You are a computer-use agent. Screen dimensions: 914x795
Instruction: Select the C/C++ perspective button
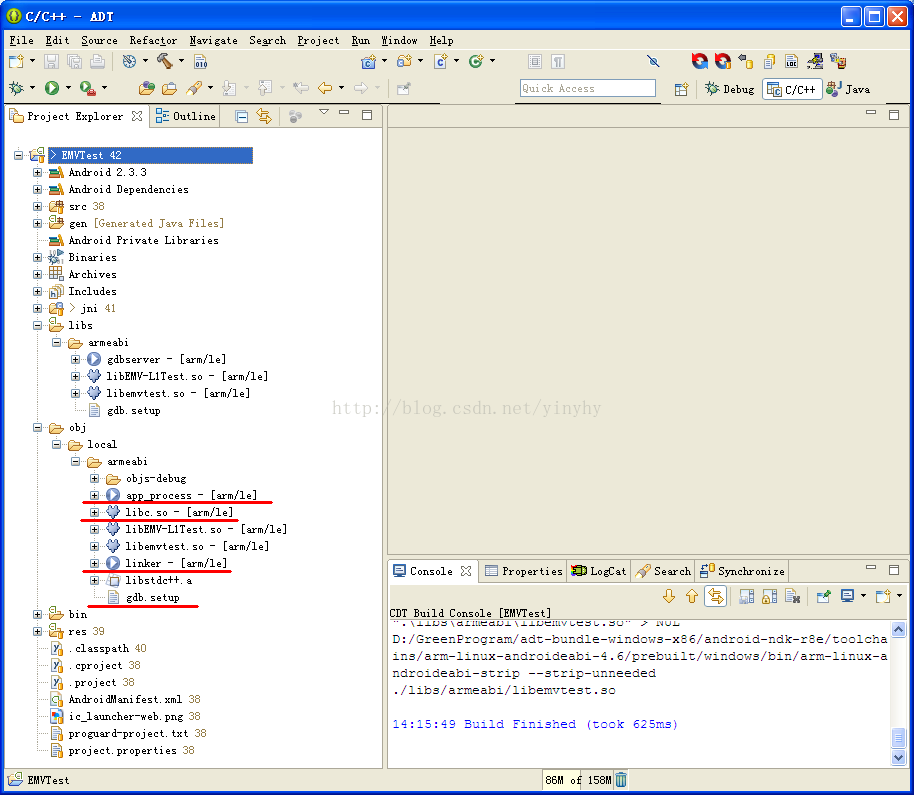pyautogui.click(x=792, y=89)
